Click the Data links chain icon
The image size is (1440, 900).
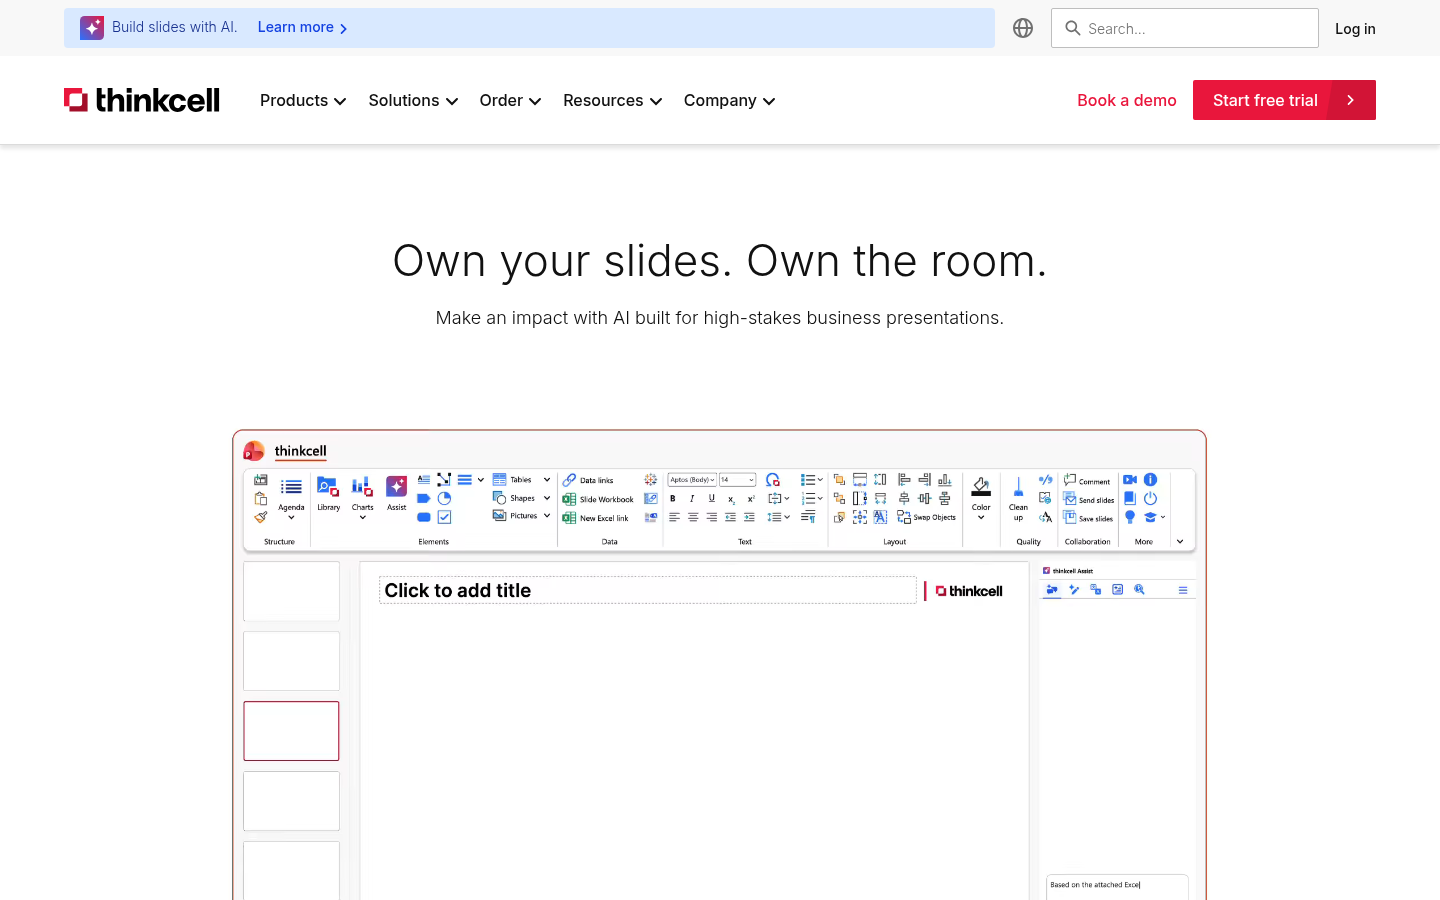569,480
